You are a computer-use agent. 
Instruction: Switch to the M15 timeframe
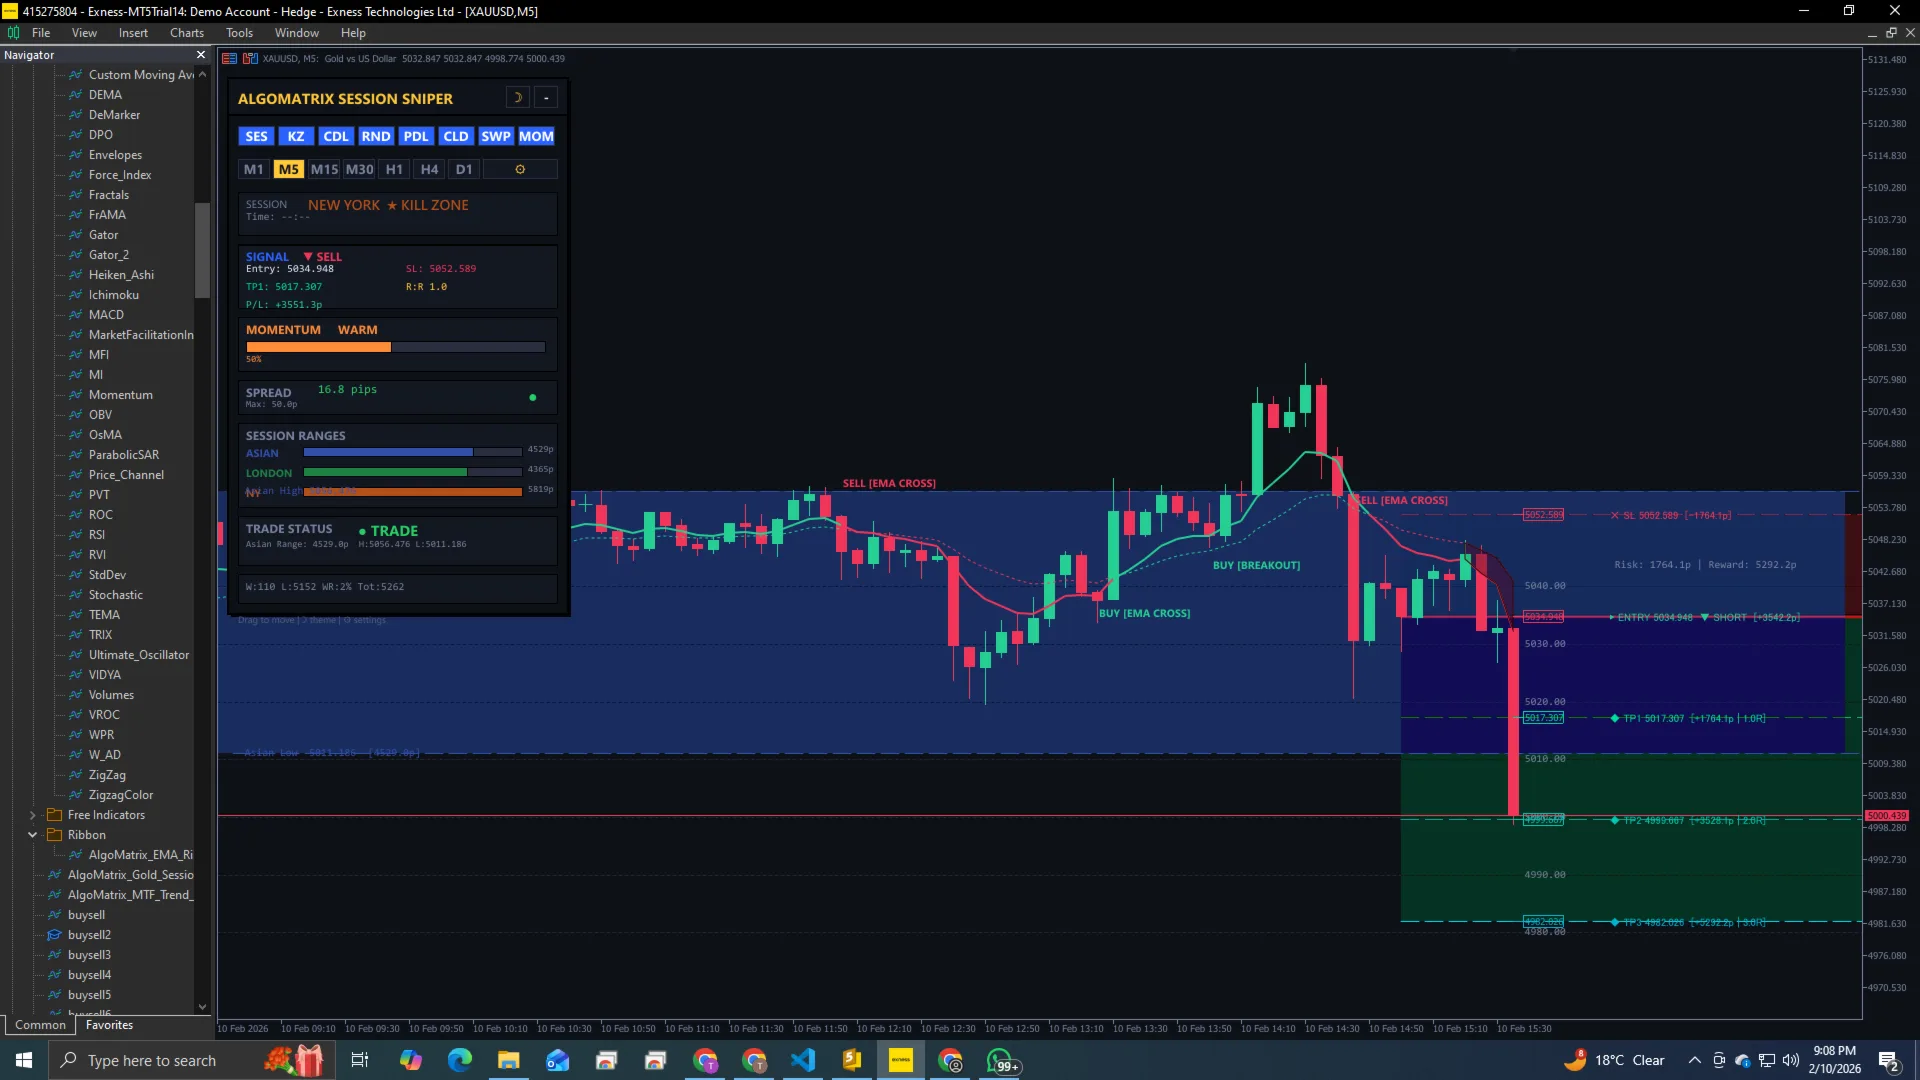tap(323, 169)
